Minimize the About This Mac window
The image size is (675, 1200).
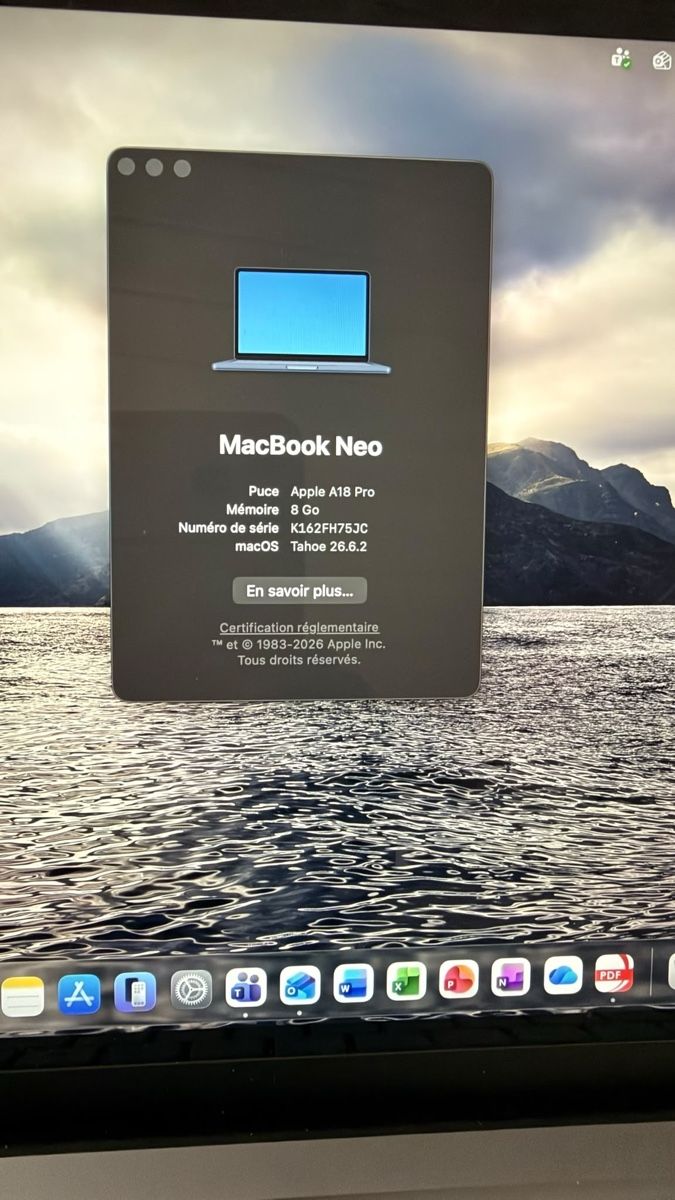coord(154,167)
